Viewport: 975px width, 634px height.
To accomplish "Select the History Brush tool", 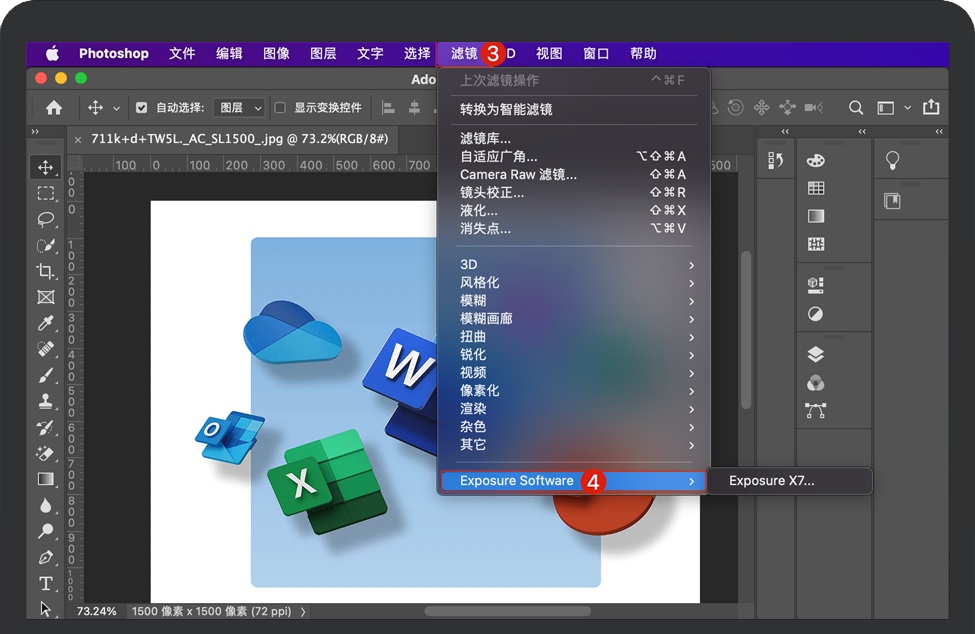I will pyautogui.click(x=45, y=428).
